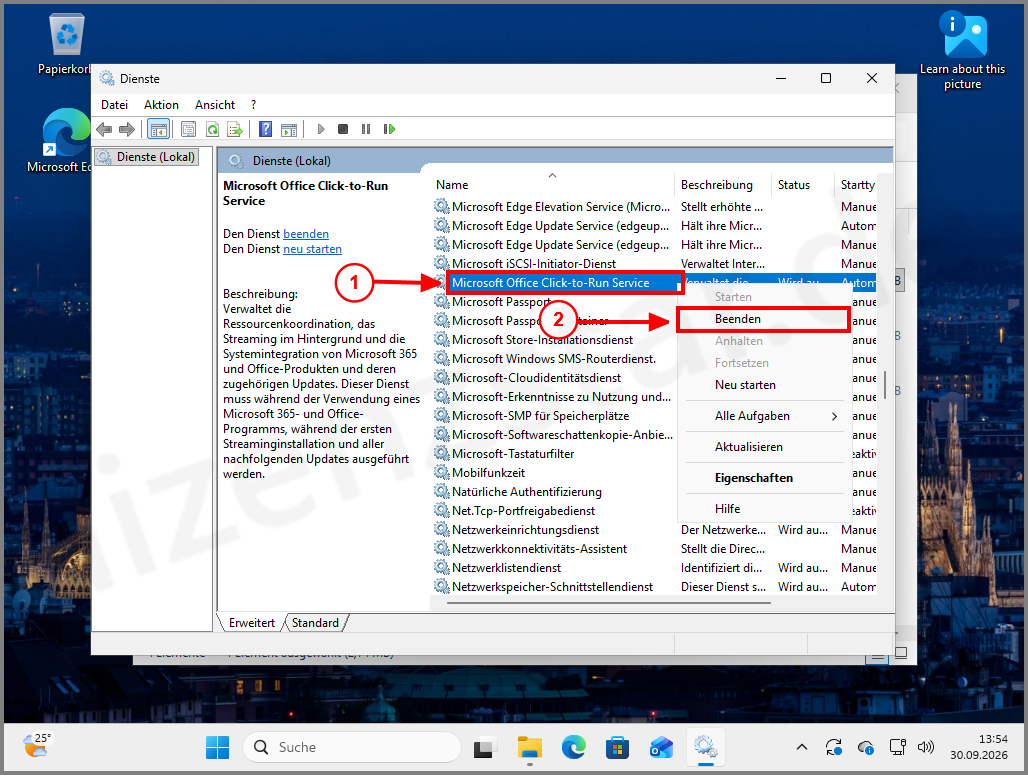
Task: Select Net.Tcp-Portfreigabedienst row
Action: tap(555, 511)
